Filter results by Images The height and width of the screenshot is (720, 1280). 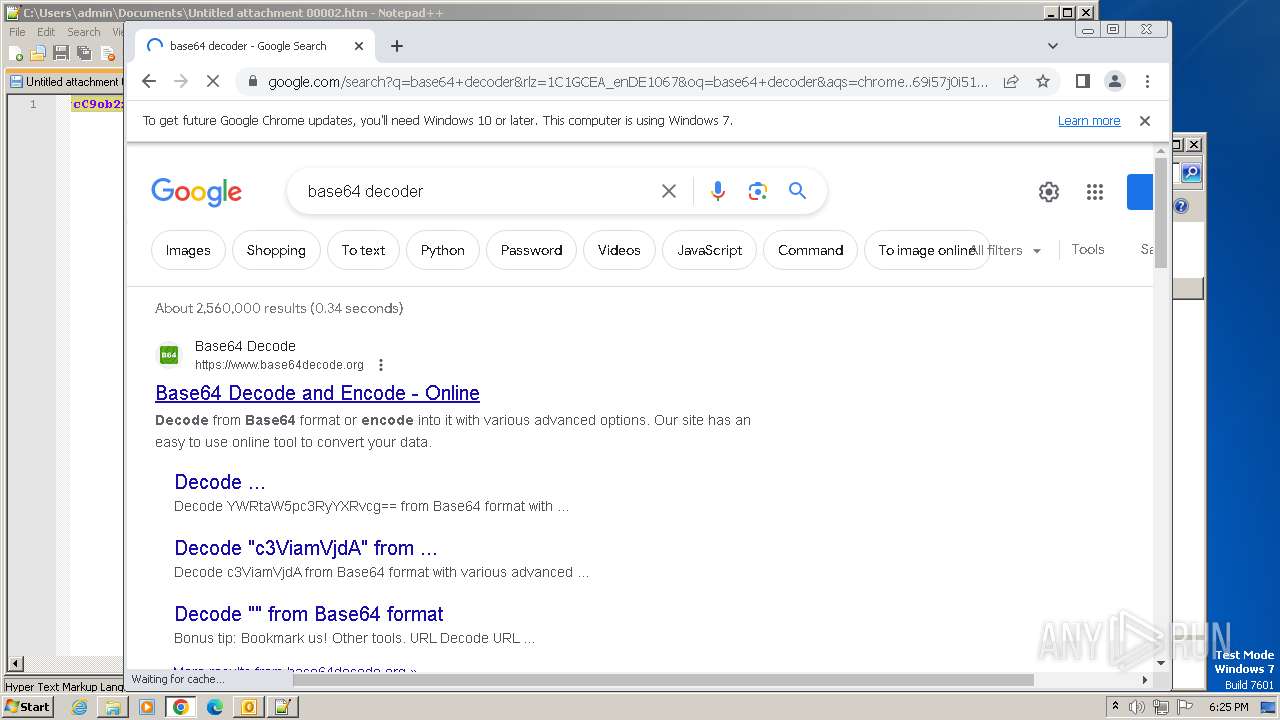point(188,250)
